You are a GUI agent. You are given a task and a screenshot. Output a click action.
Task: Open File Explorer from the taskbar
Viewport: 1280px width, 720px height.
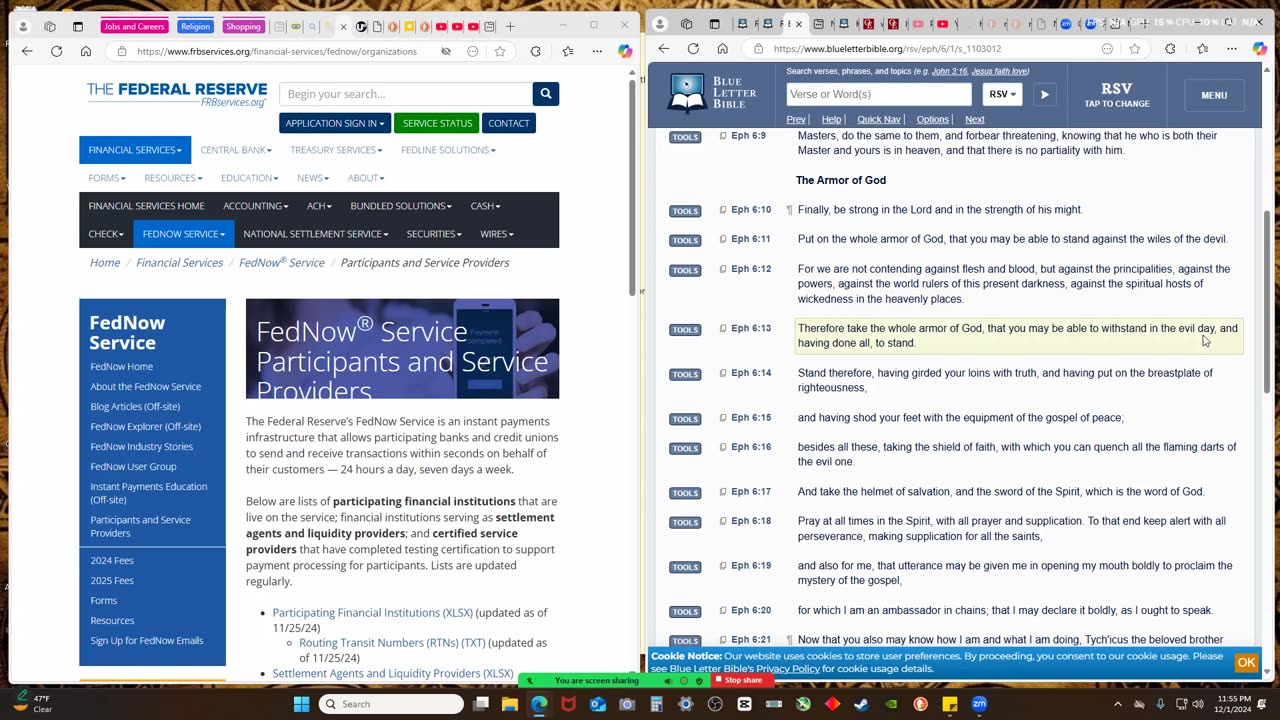(x=510, y=704)
